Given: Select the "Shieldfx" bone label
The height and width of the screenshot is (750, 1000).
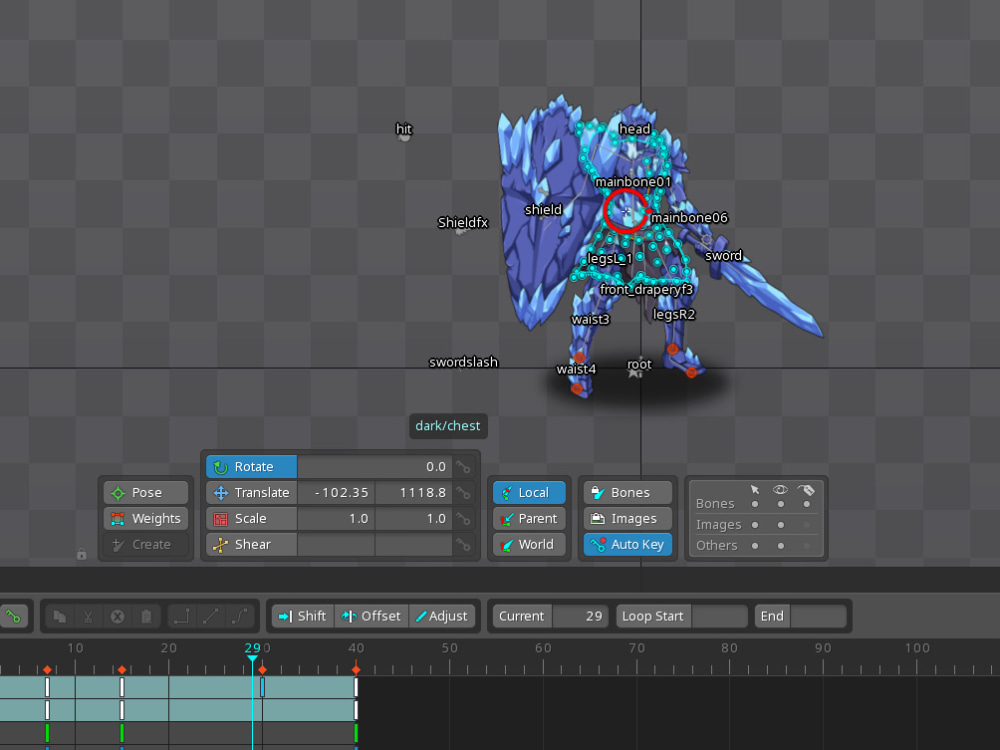Looking at the screenshot, I should click(x=463, y=223).
